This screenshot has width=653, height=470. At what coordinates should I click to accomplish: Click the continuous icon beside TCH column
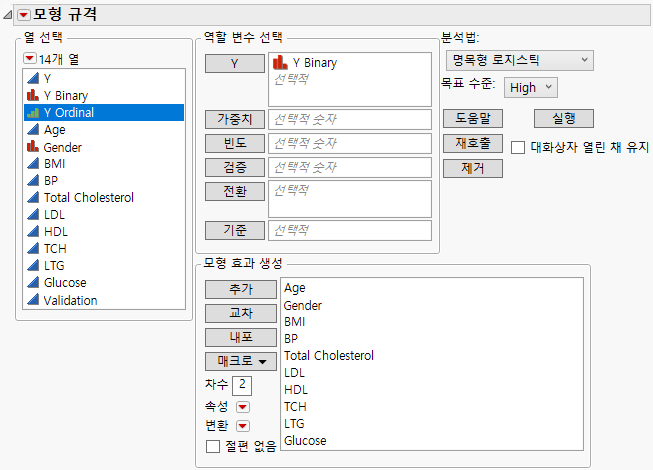tap(33, 249)
